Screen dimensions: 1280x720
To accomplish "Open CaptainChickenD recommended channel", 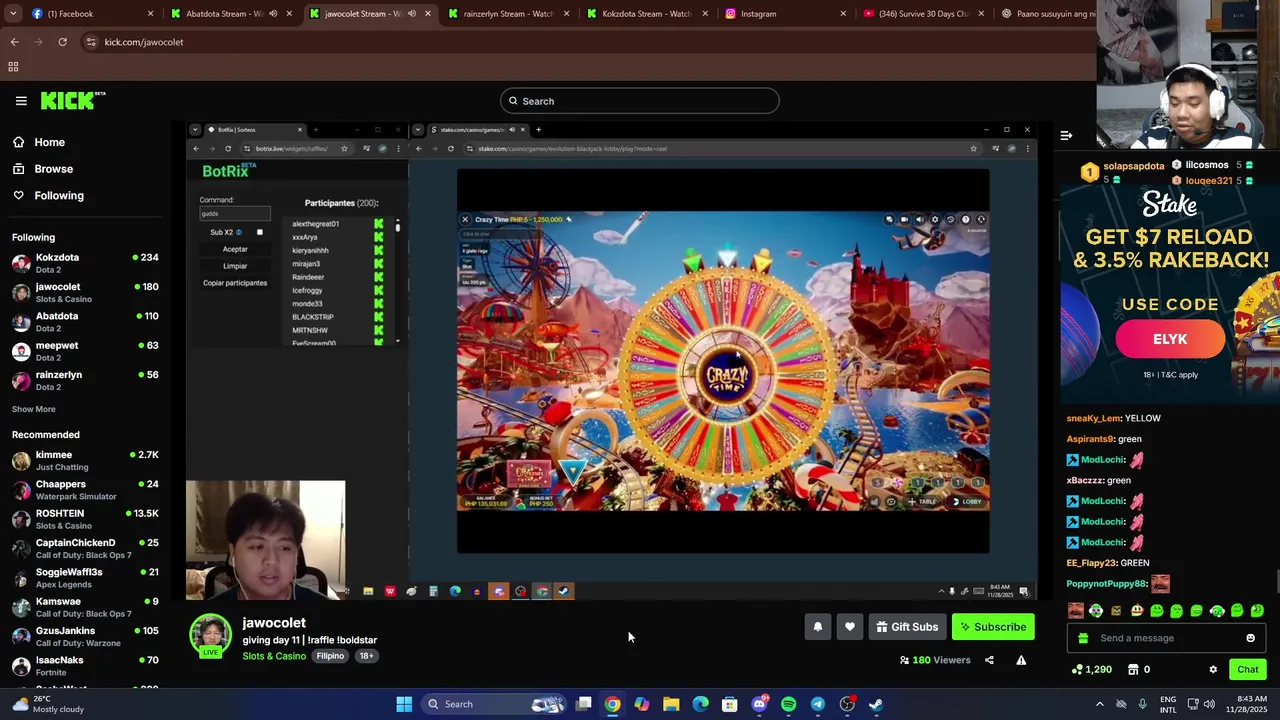I will coord(85,548).
